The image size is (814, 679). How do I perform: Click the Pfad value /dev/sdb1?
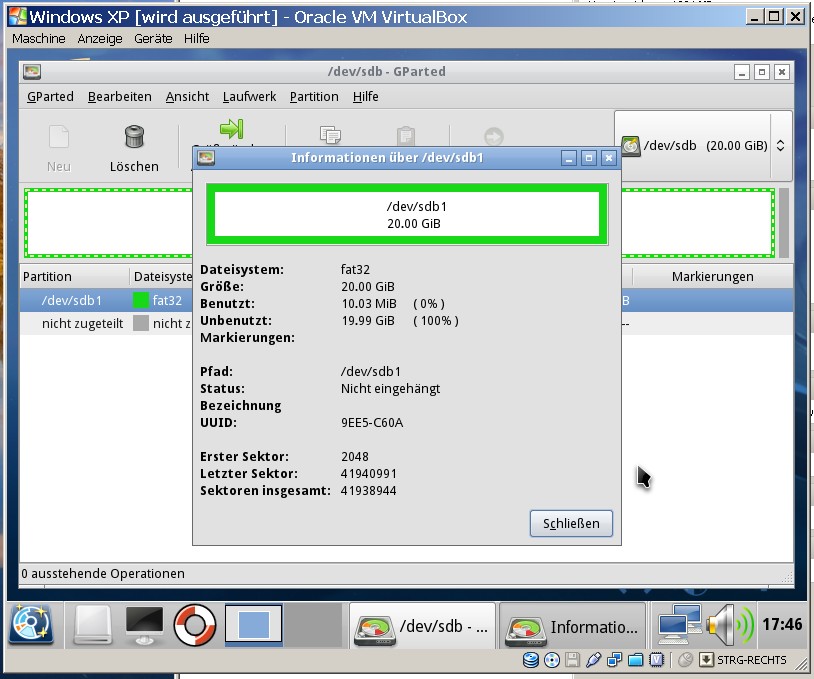coord(371,371)
